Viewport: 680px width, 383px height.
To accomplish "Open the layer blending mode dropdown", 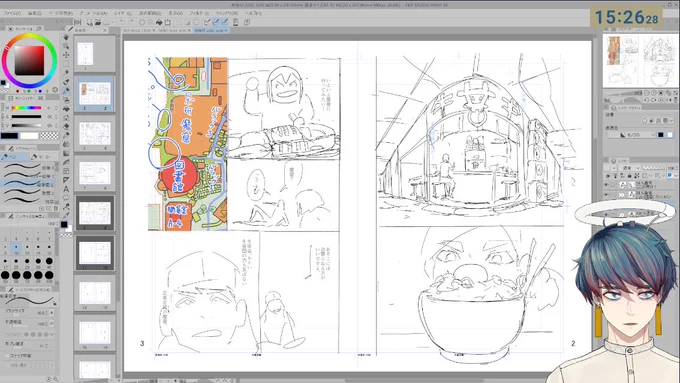I will [630, 168].
